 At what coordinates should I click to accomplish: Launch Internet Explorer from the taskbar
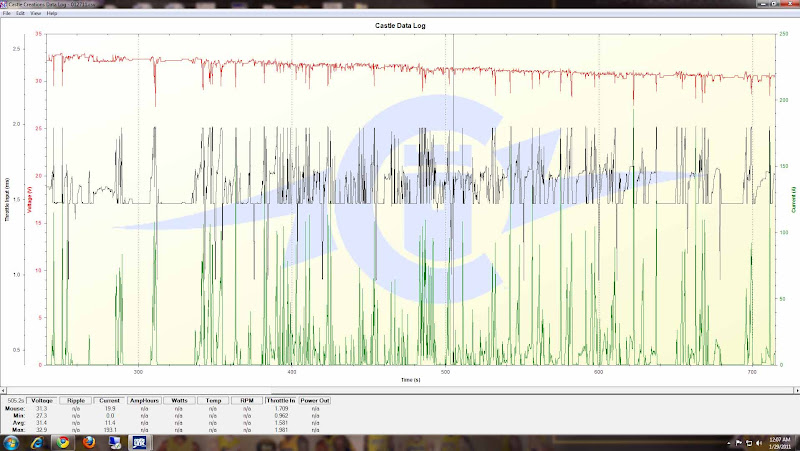36,441
